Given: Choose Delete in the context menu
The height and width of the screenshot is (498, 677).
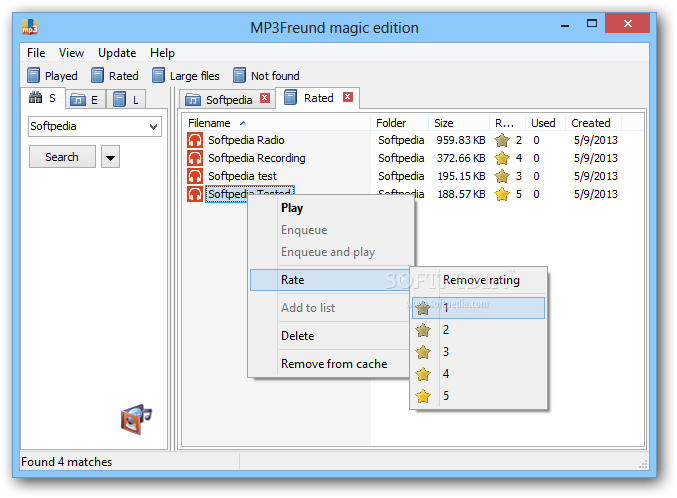Looking at the screenshot, I should 331,336.
